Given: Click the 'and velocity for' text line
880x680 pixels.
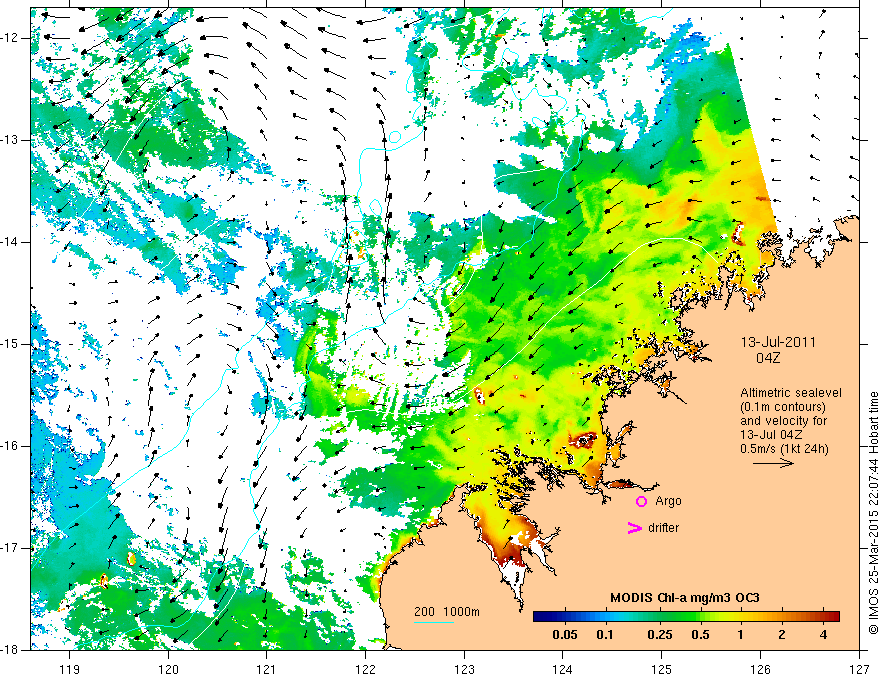Looking at the screenshot, I should (784, 421).
